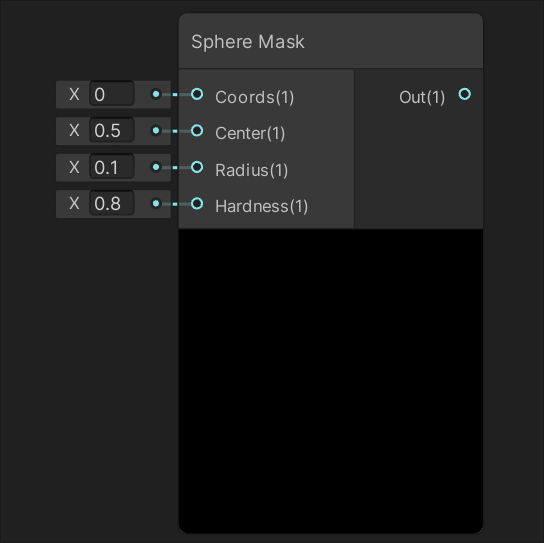
Task: Select the small dot connector next to value 0.5
Action: pyautogui.click(x=156, y=130)
